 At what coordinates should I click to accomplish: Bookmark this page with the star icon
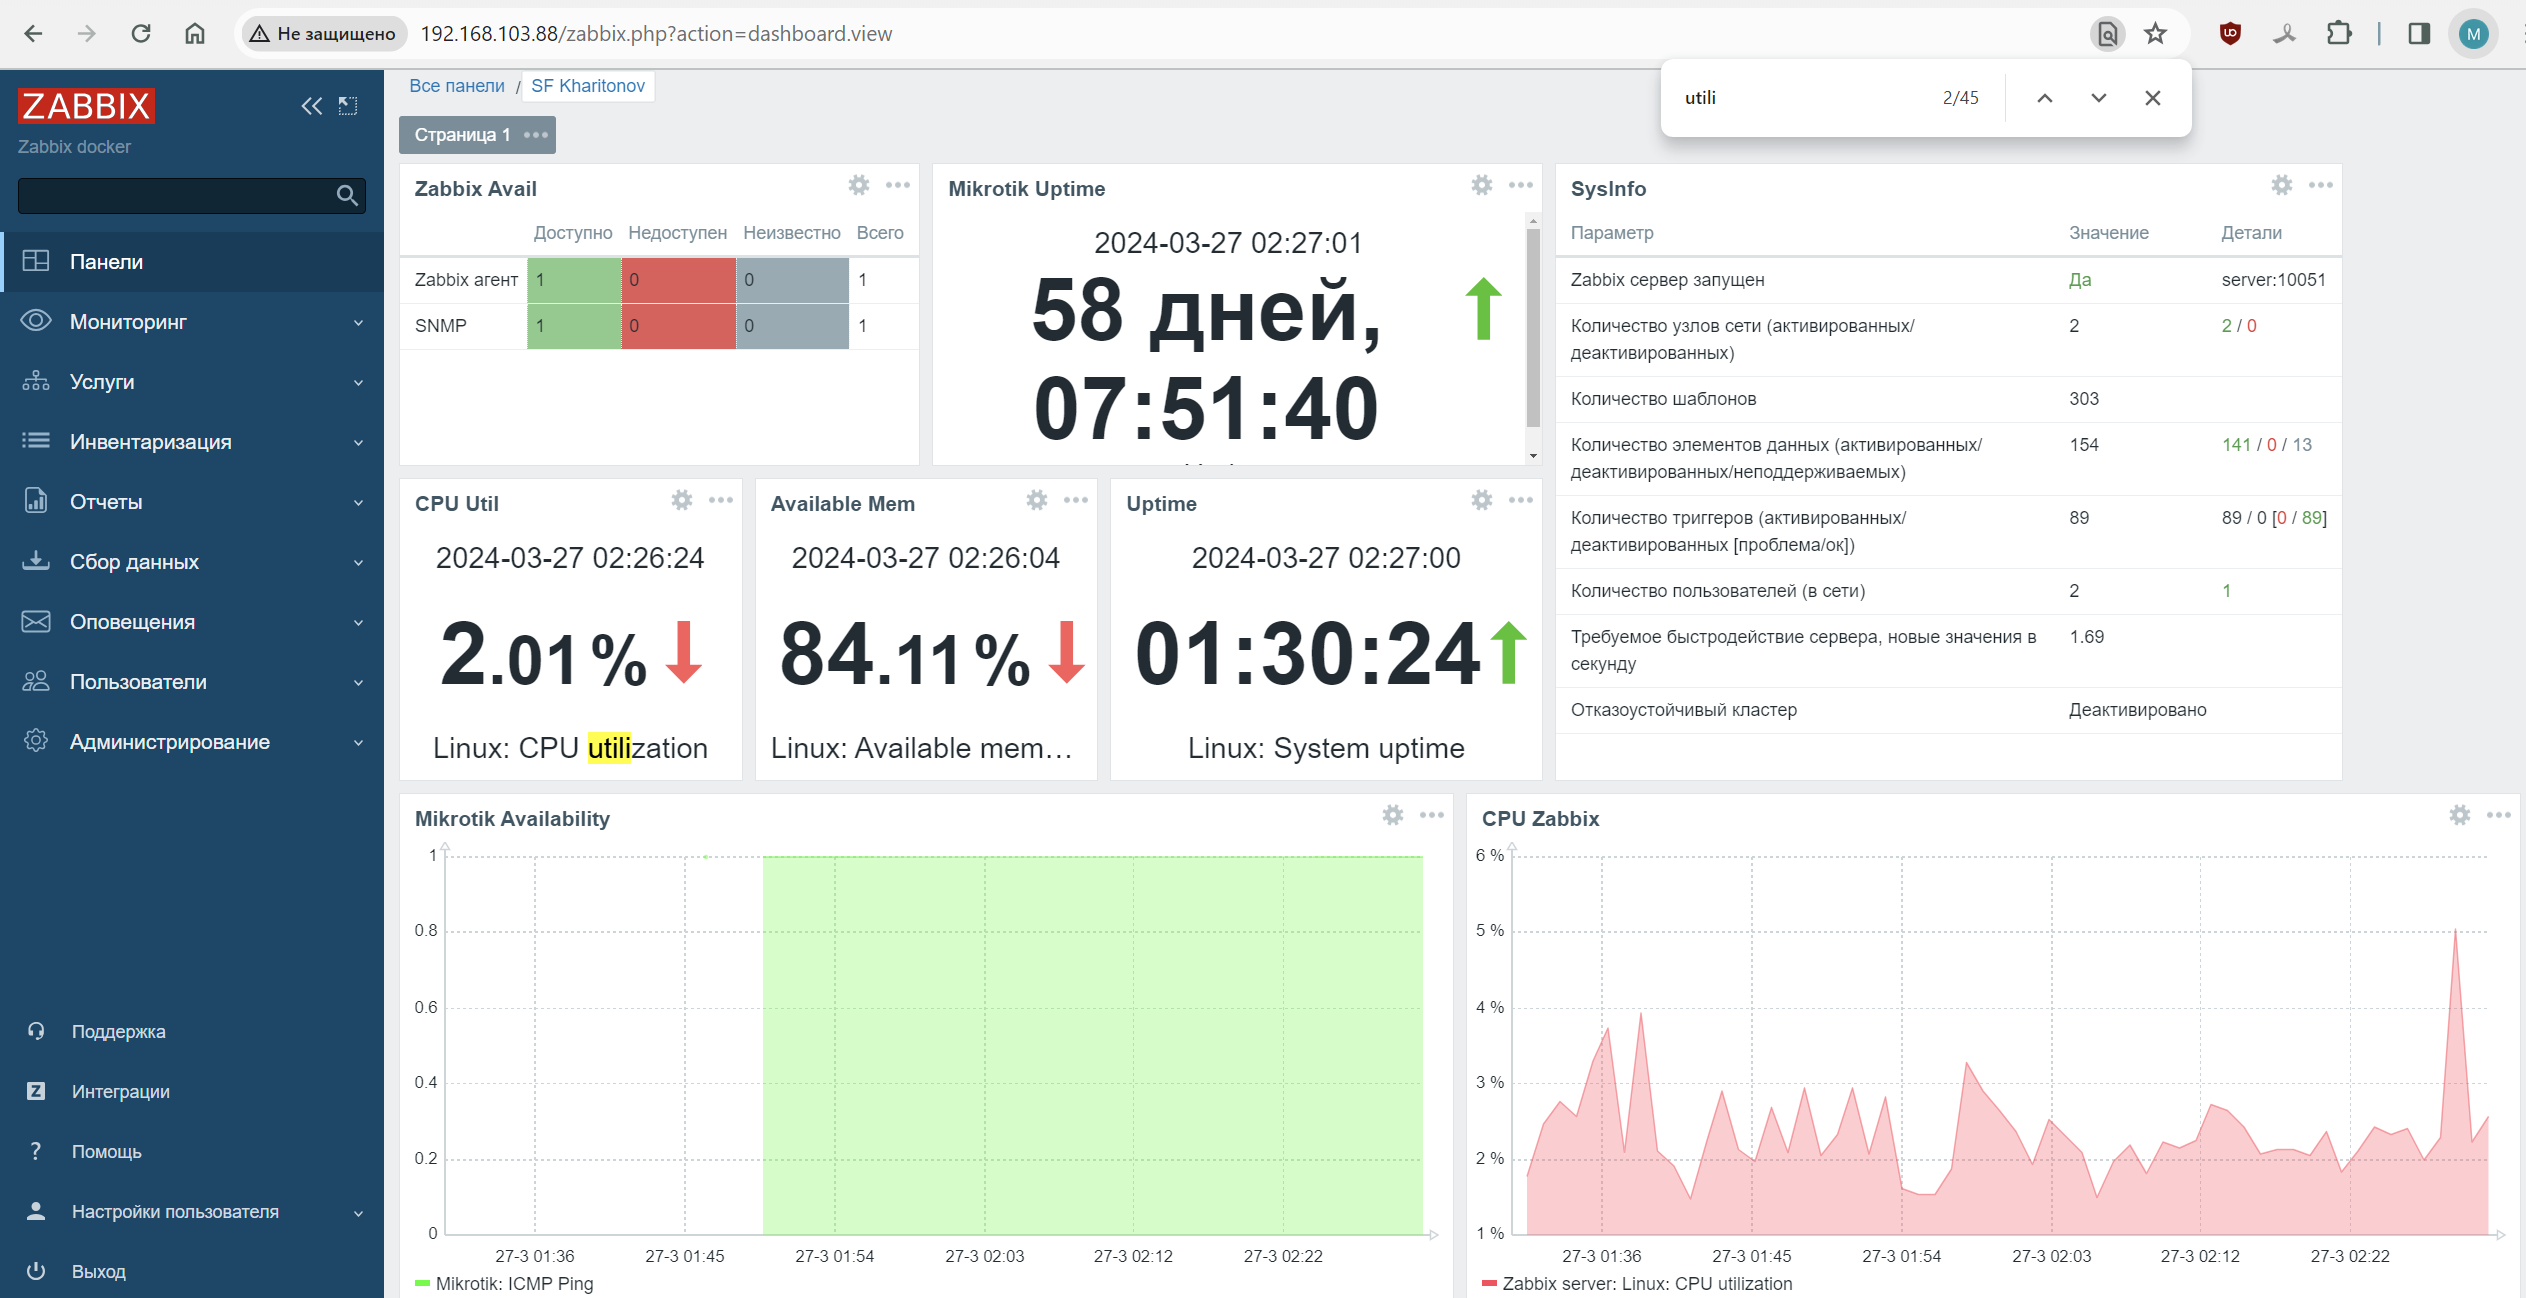click(2156, 34)
